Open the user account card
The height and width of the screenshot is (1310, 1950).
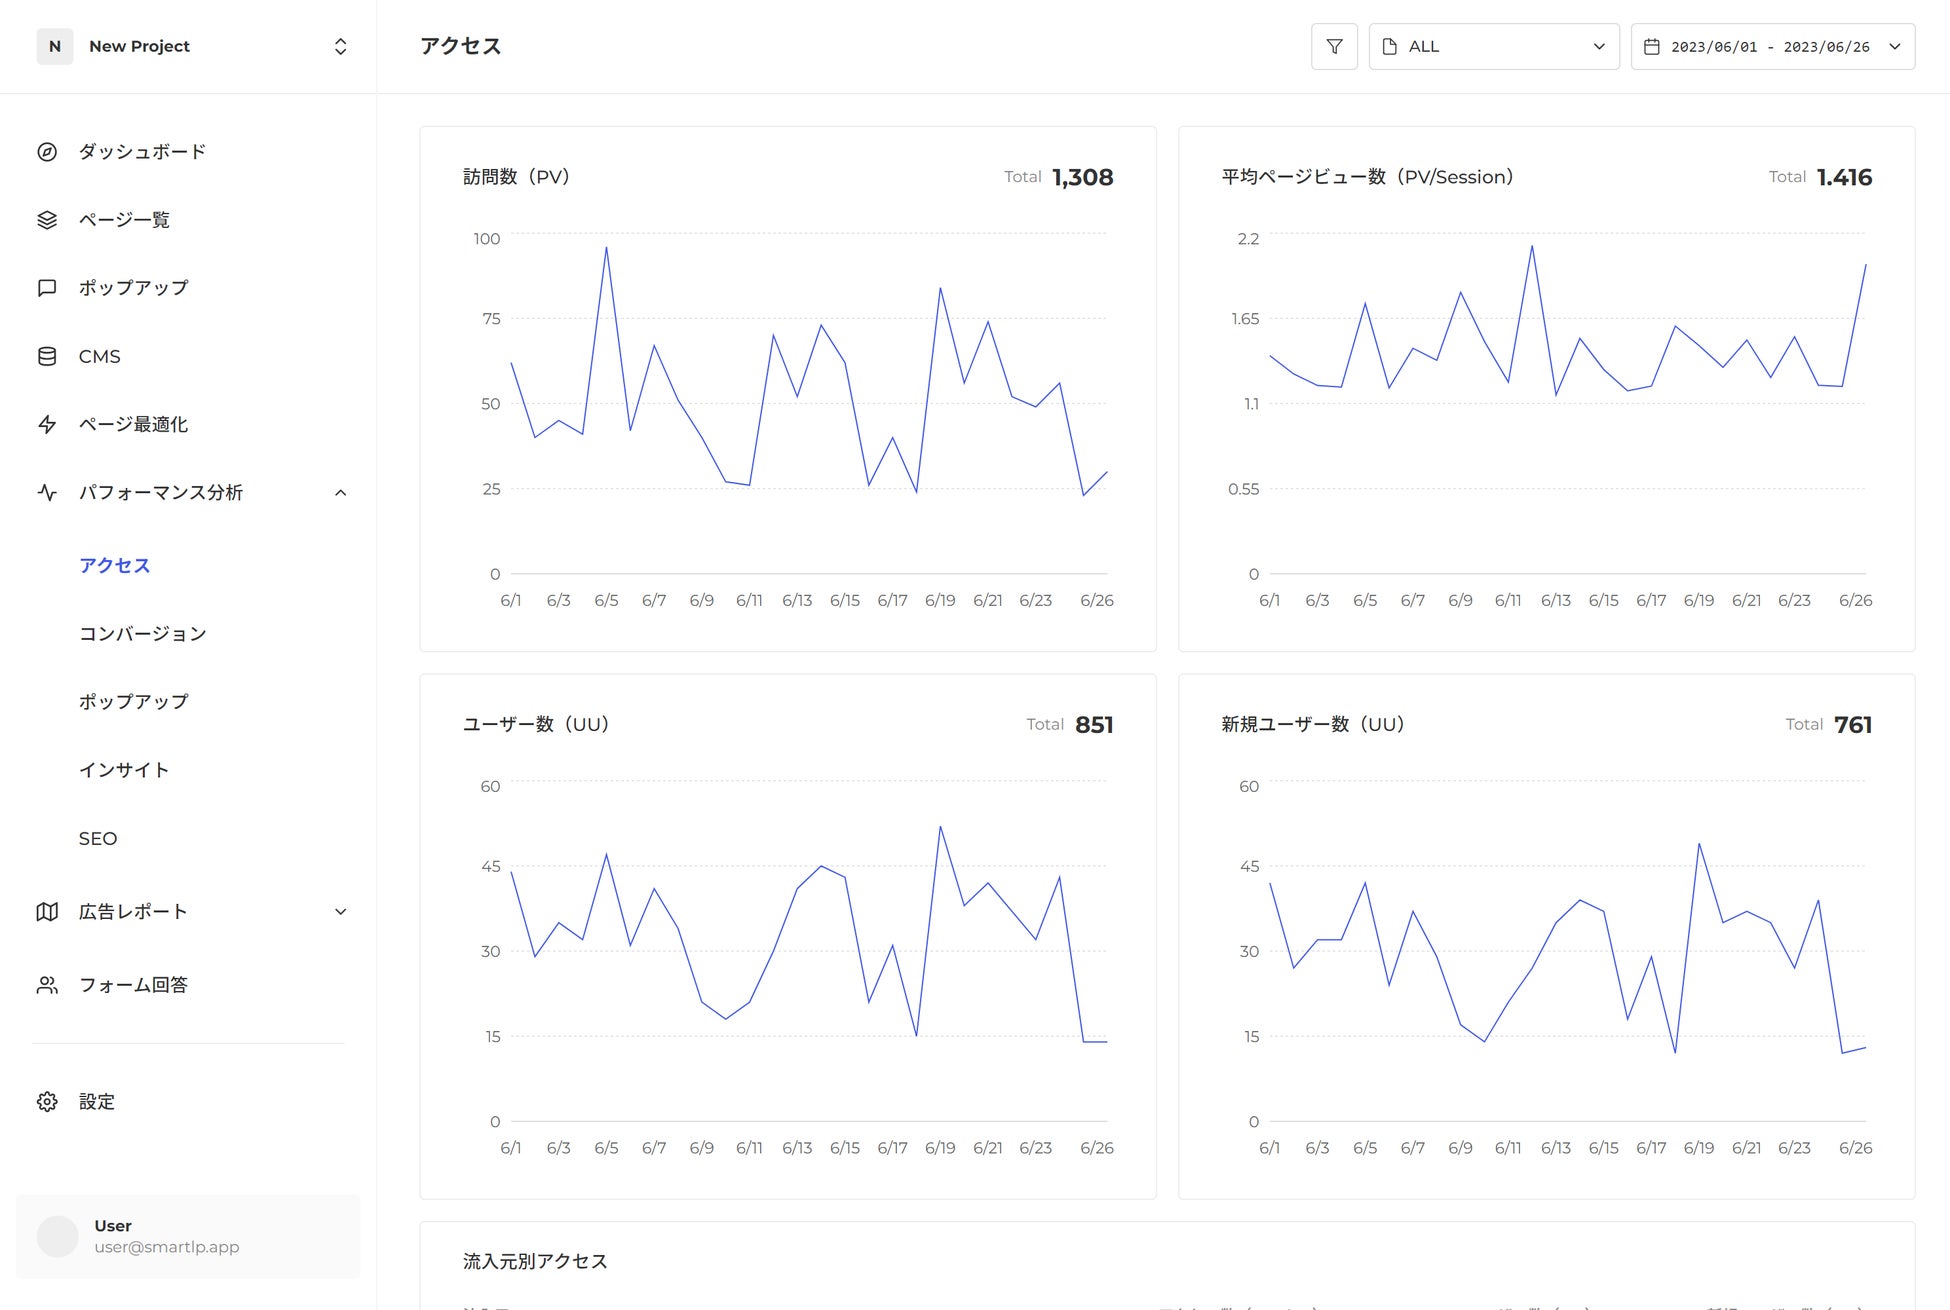(x=188, y=1237)
